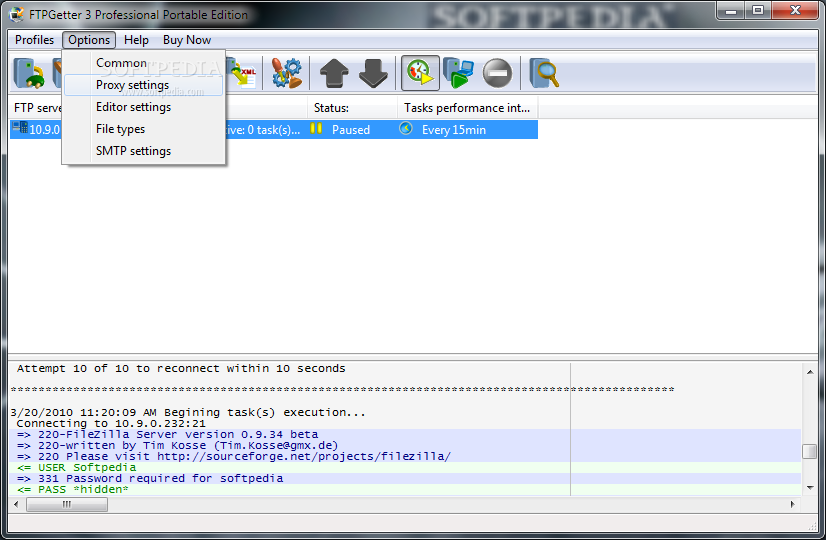826x540 pixels.
Task: Click the server icon in 10.9.0 row
Action: click(x=20, y=128)
